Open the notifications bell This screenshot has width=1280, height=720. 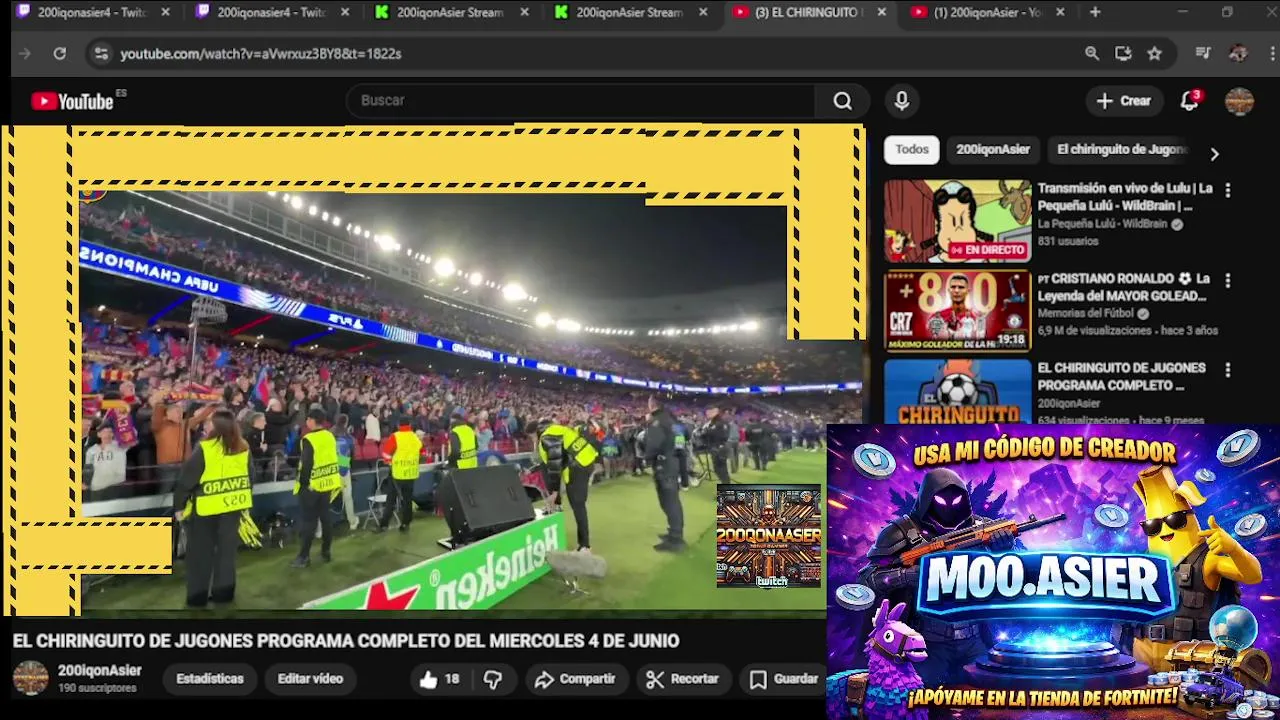coord(1189,101)
